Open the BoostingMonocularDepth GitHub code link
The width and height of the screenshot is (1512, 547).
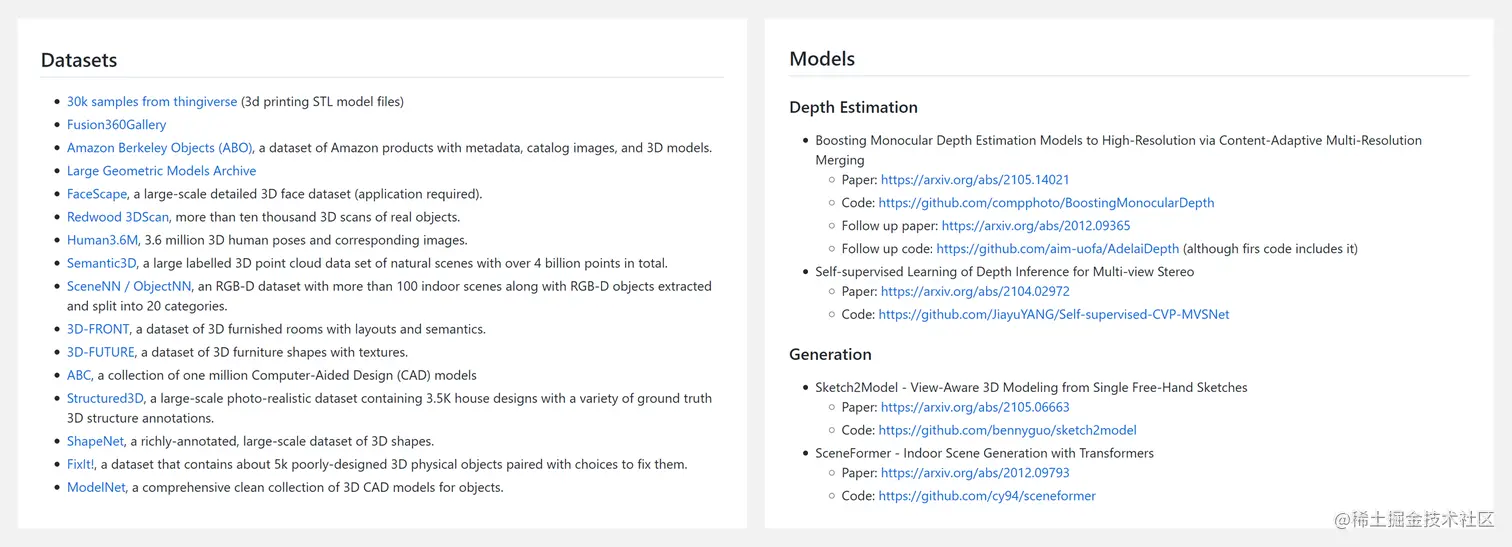point(1046,203)
